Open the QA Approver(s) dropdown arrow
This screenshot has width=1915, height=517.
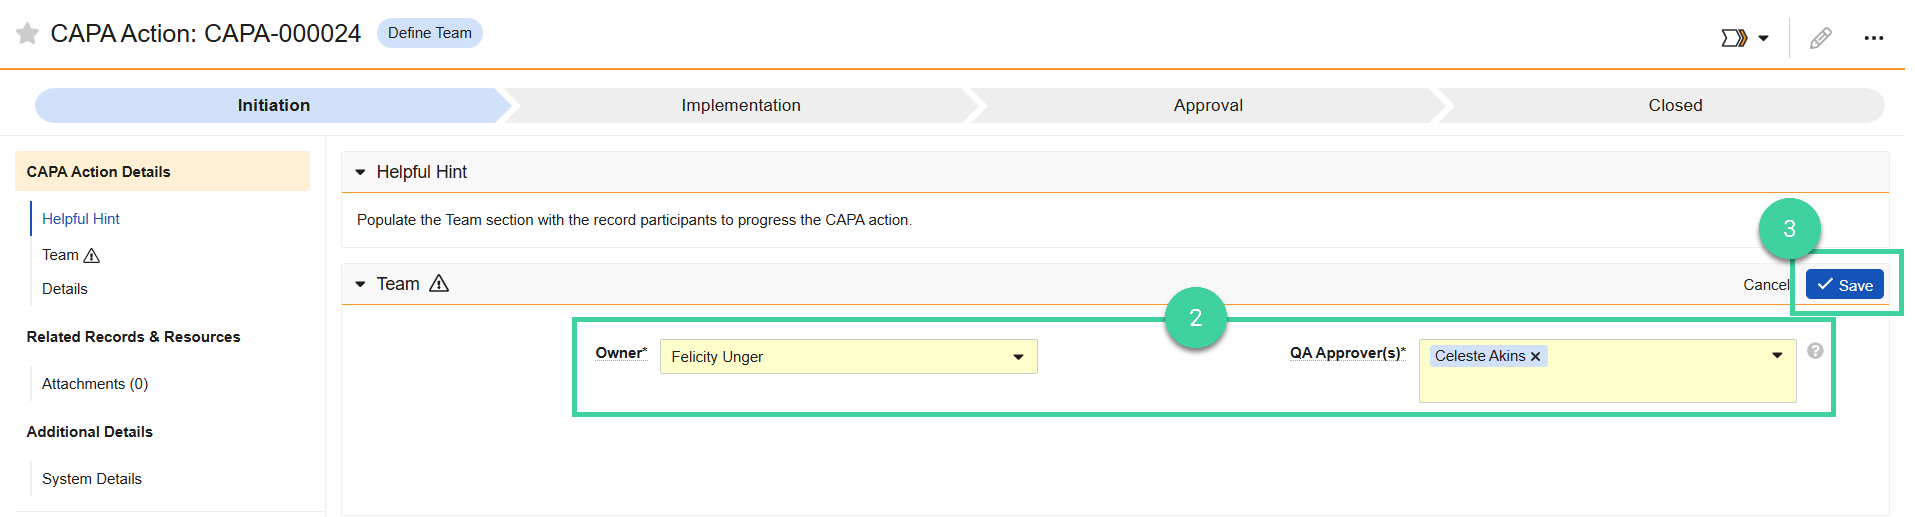1777,355
